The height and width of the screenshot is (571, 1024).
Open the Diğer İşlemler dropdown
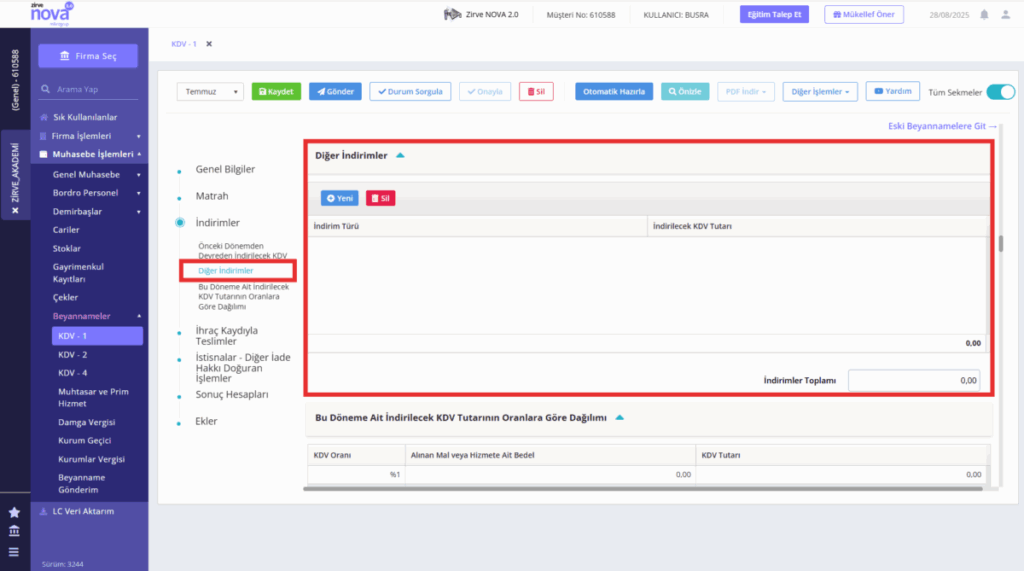pyautogui.click(x=820, y=91)
